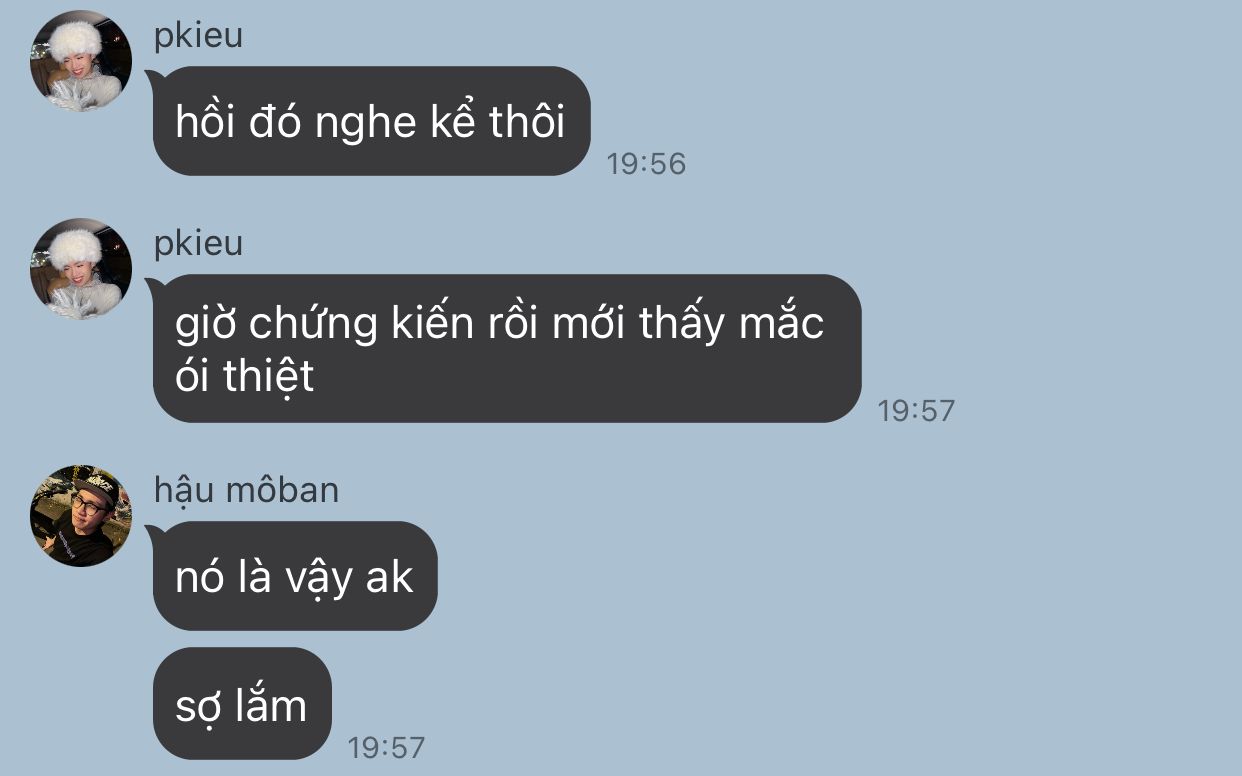Image resolution: width=1242 pixels, height=776 pixels.
Task: Select the 'giờ chứng kiến rồi mới thấy mắc ói thiệt' bubble
Action: click(x=506, y=348)
